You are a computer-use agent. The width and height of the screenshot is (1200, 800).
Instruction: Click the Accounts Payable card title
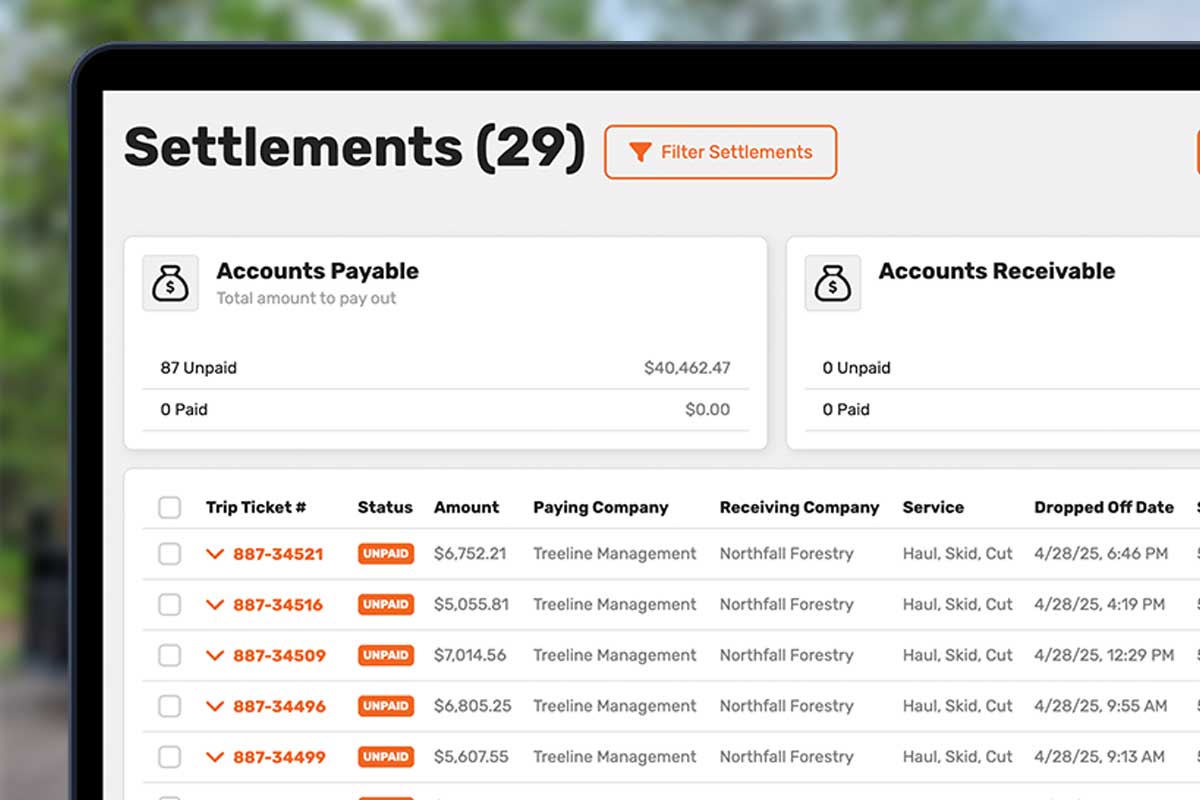pos(318,271)
